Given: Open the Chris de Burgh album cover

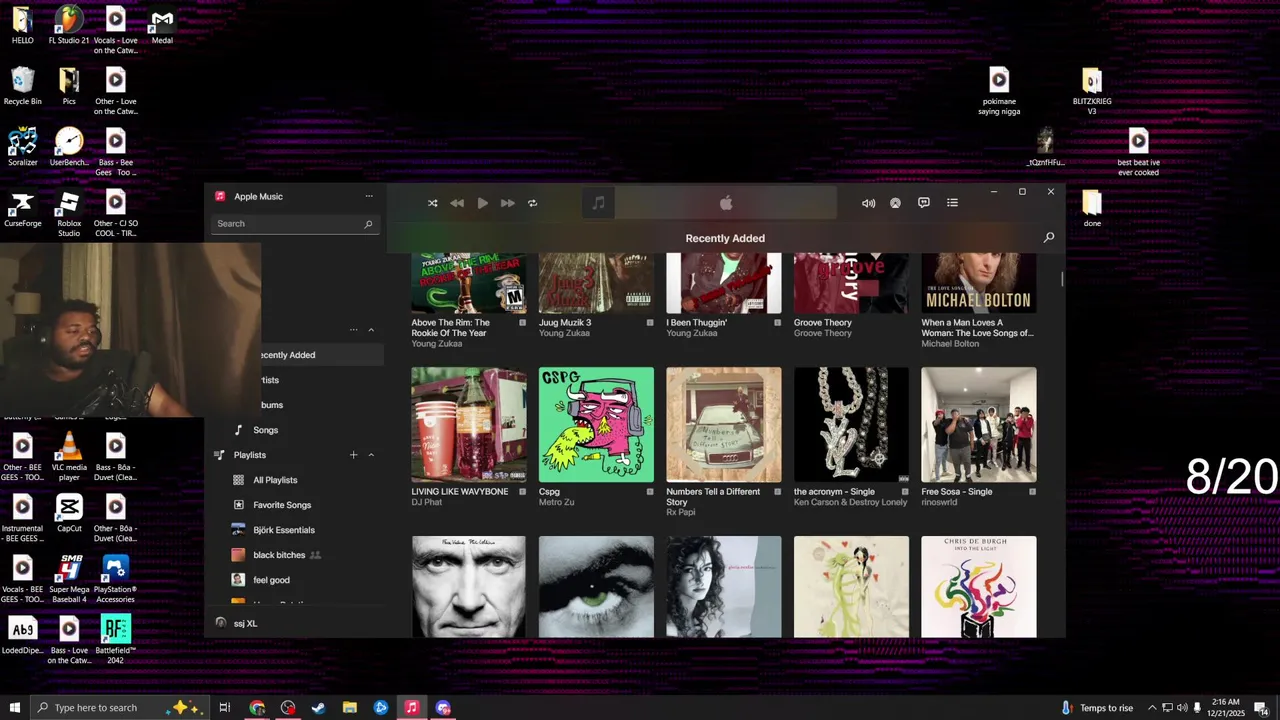Looking at the screenshot, I should click(979, 586).
